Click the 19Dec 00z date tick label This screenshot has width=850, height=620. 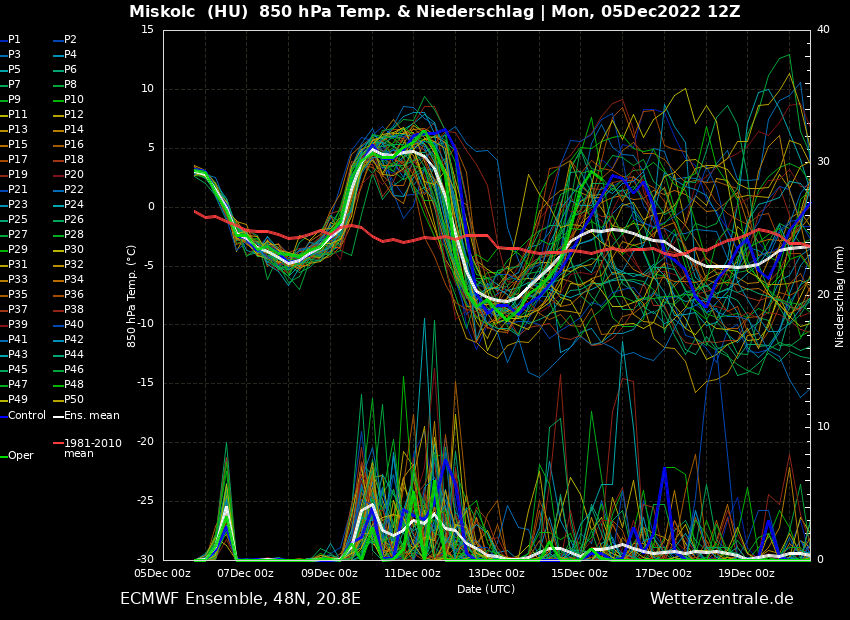tap(746, 573)
